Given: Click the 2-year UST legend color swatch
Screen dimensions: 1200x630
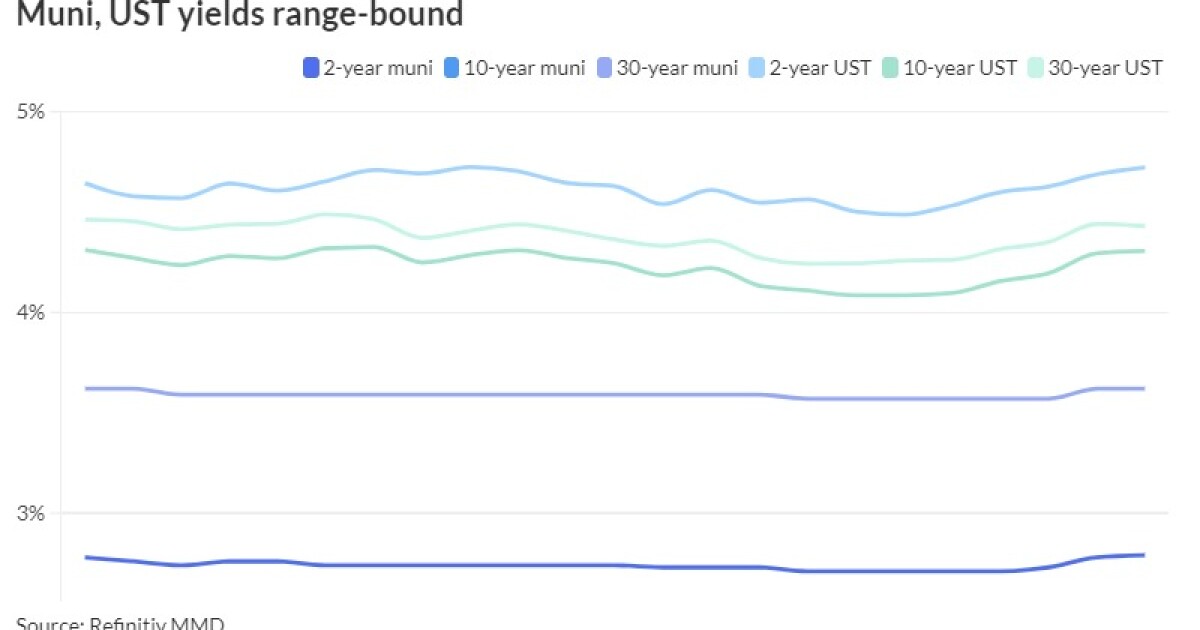Looking at the screenshot, I should tap(758, 68).
